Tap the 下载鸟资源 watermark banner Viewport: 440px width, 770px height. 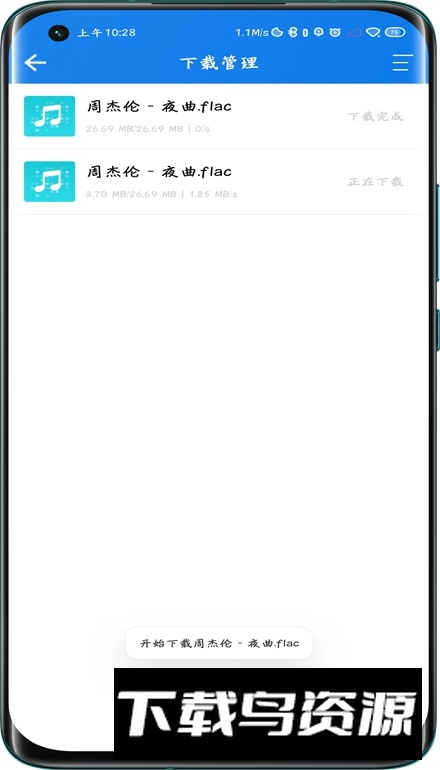point(268,714)
